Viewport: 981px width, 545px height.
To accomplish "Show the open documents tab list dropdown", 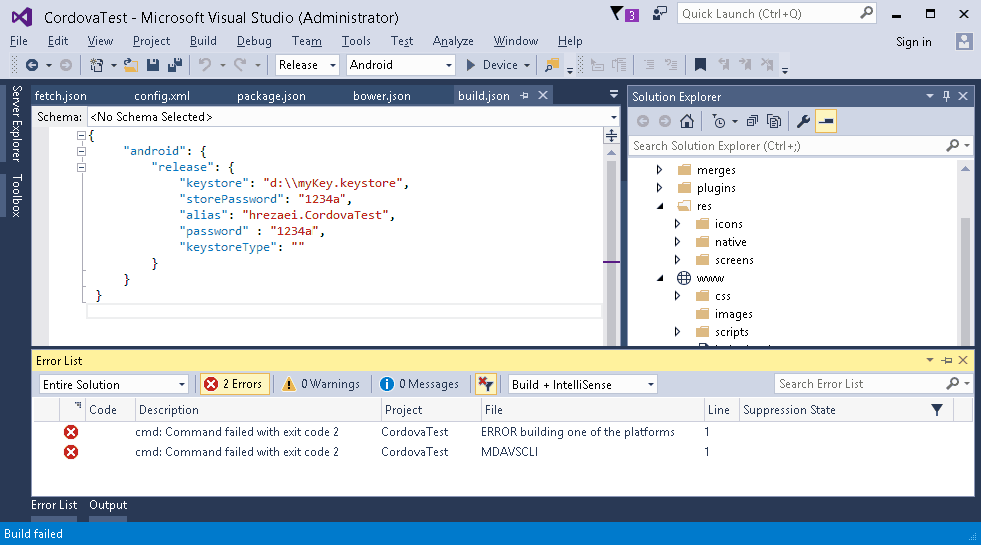I will [614, 95].
